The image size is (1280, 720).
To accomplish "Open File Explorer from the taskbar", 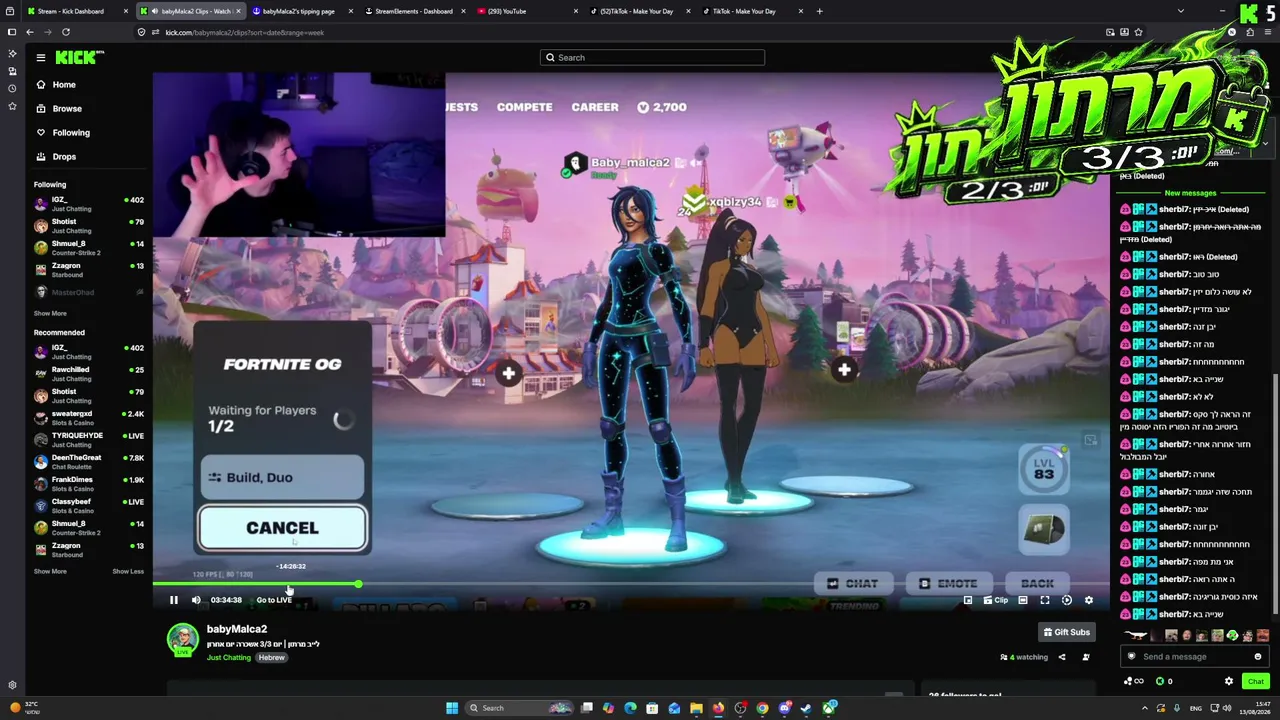I will 696,708.
